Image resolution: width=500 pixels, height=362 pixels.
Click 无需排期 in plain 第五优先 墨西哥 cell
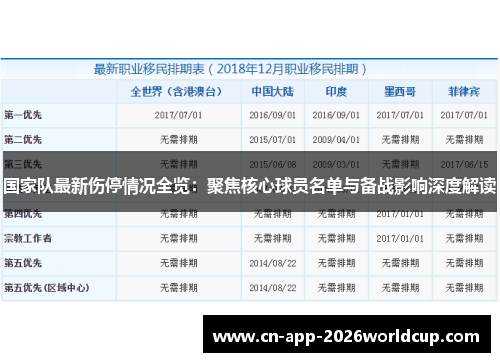coord(400,263)
